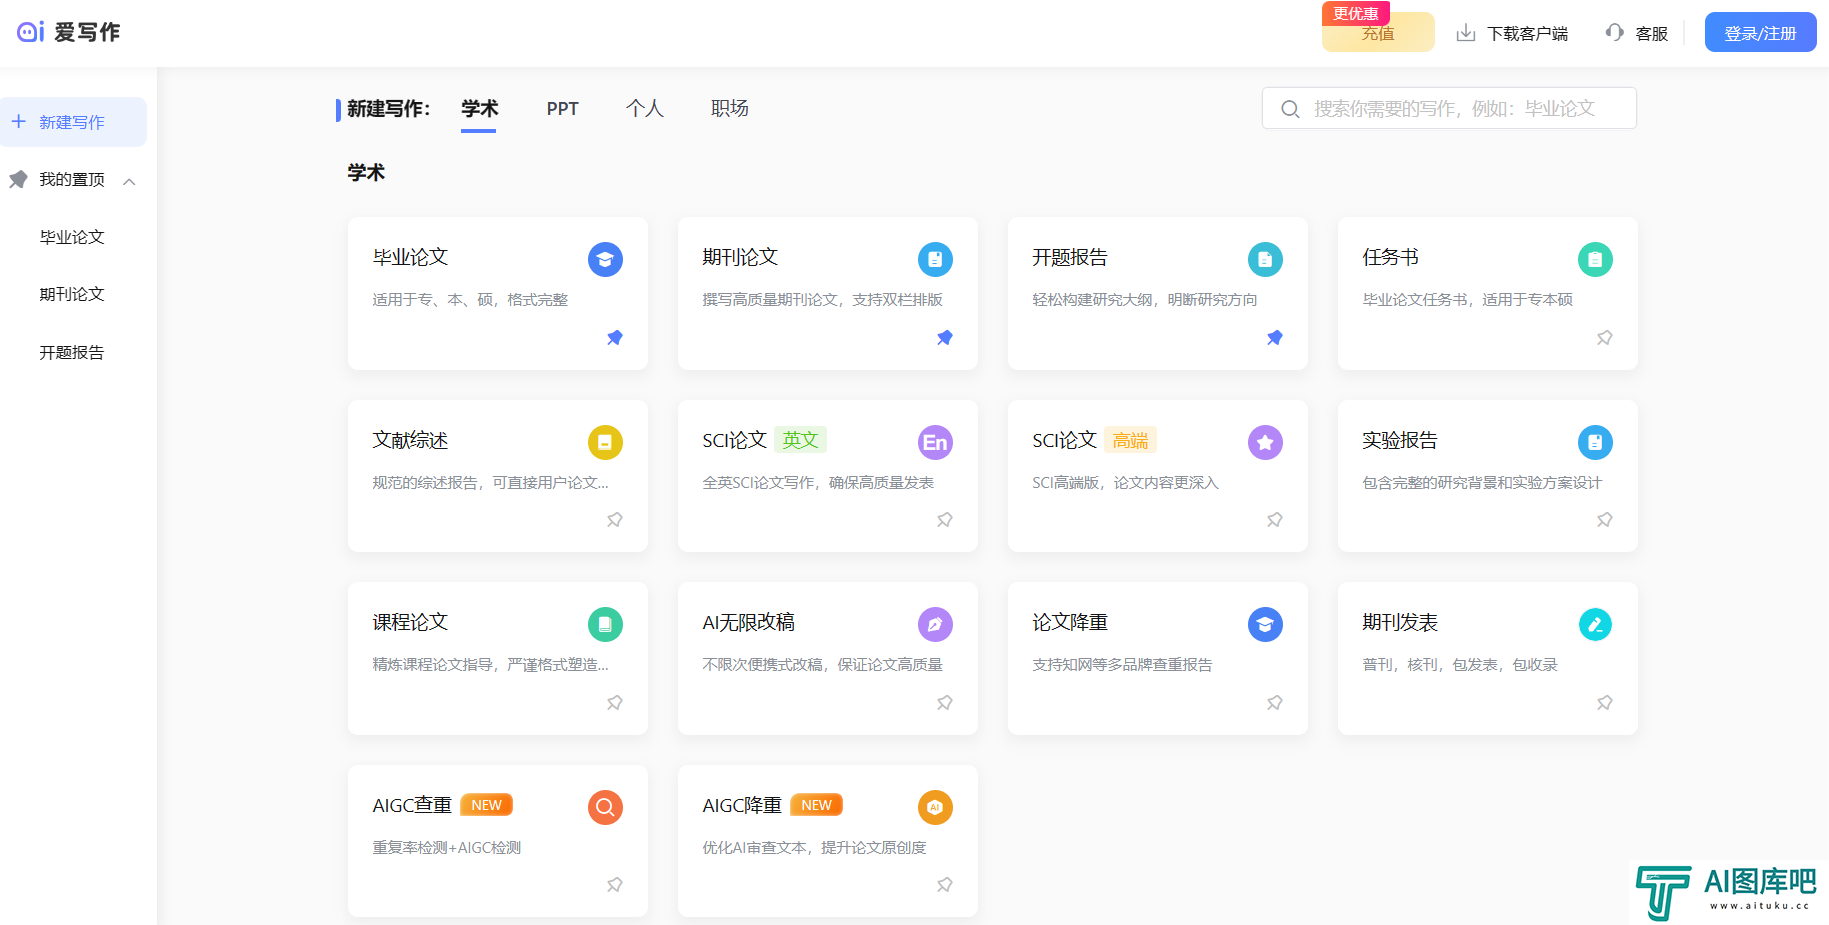Click the 更优惠 promo badge
The width and height of the screenshot is (1829, 925).
click(1356, 13)
